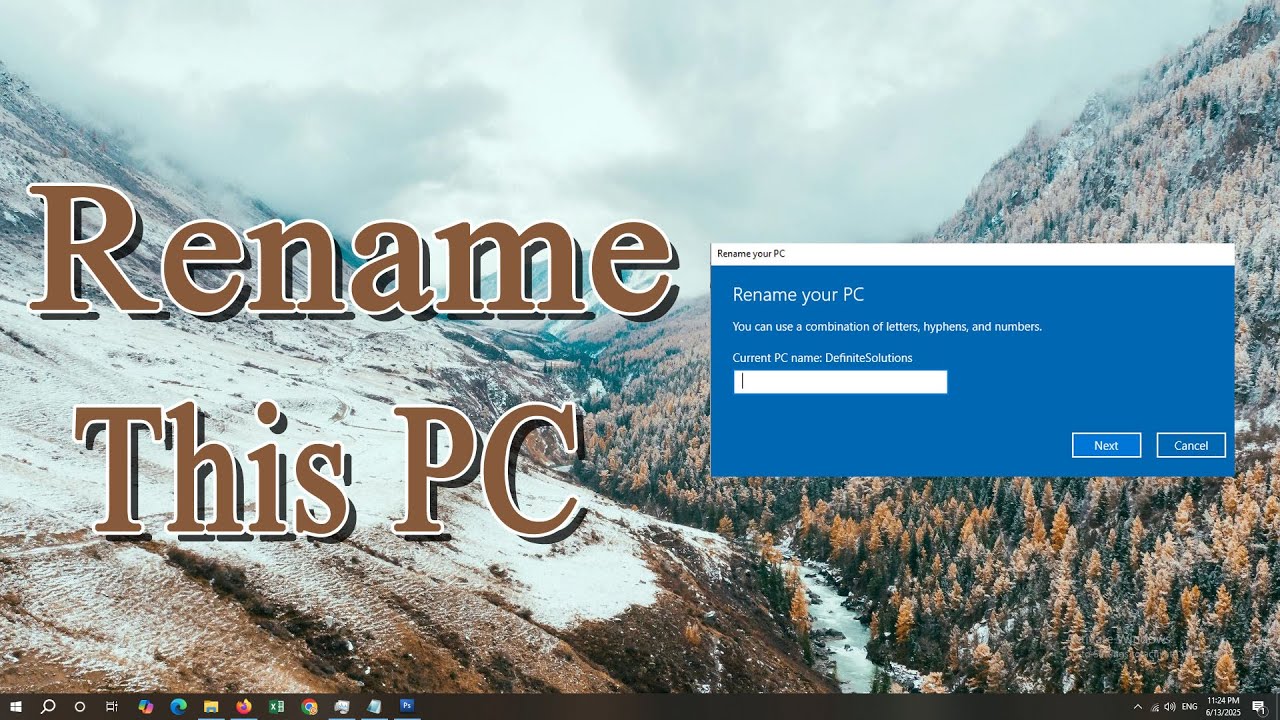Open taskbar Search magnifier

(48, 706)
